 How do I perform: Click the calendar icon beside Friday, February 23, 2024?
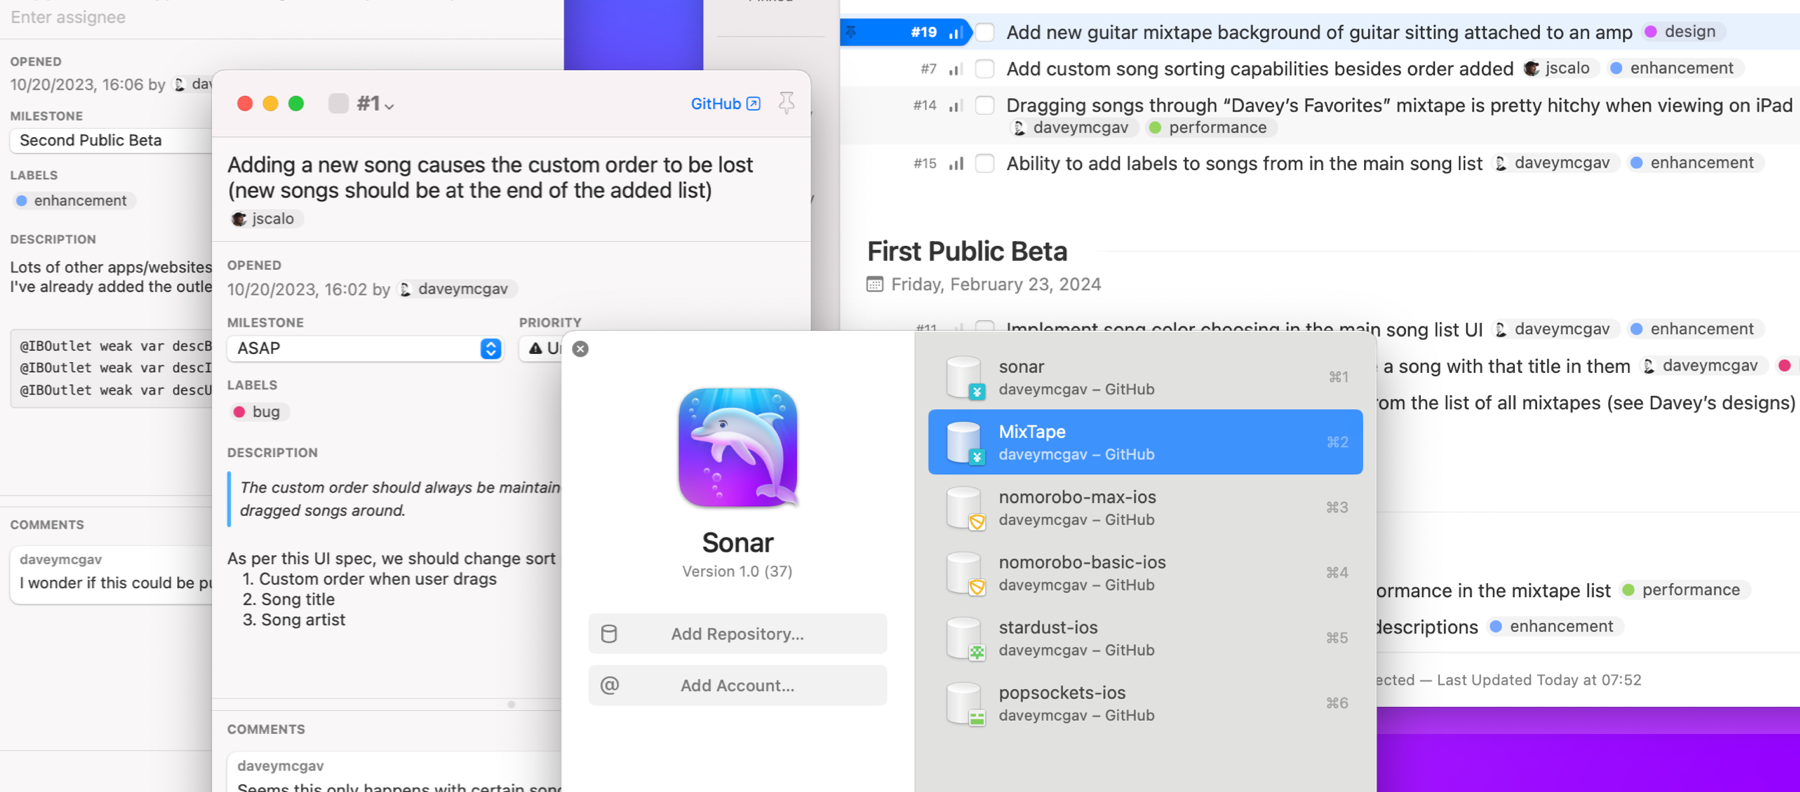tap(875, 284)
